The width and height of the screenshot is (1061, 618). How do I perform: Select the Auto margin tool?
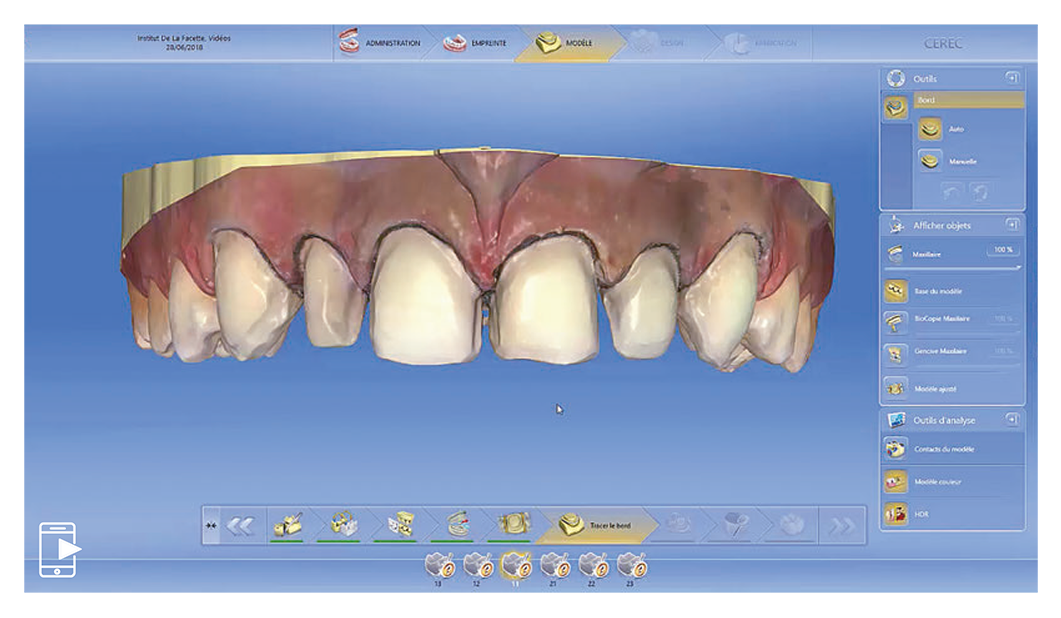[x=931, y=128]
